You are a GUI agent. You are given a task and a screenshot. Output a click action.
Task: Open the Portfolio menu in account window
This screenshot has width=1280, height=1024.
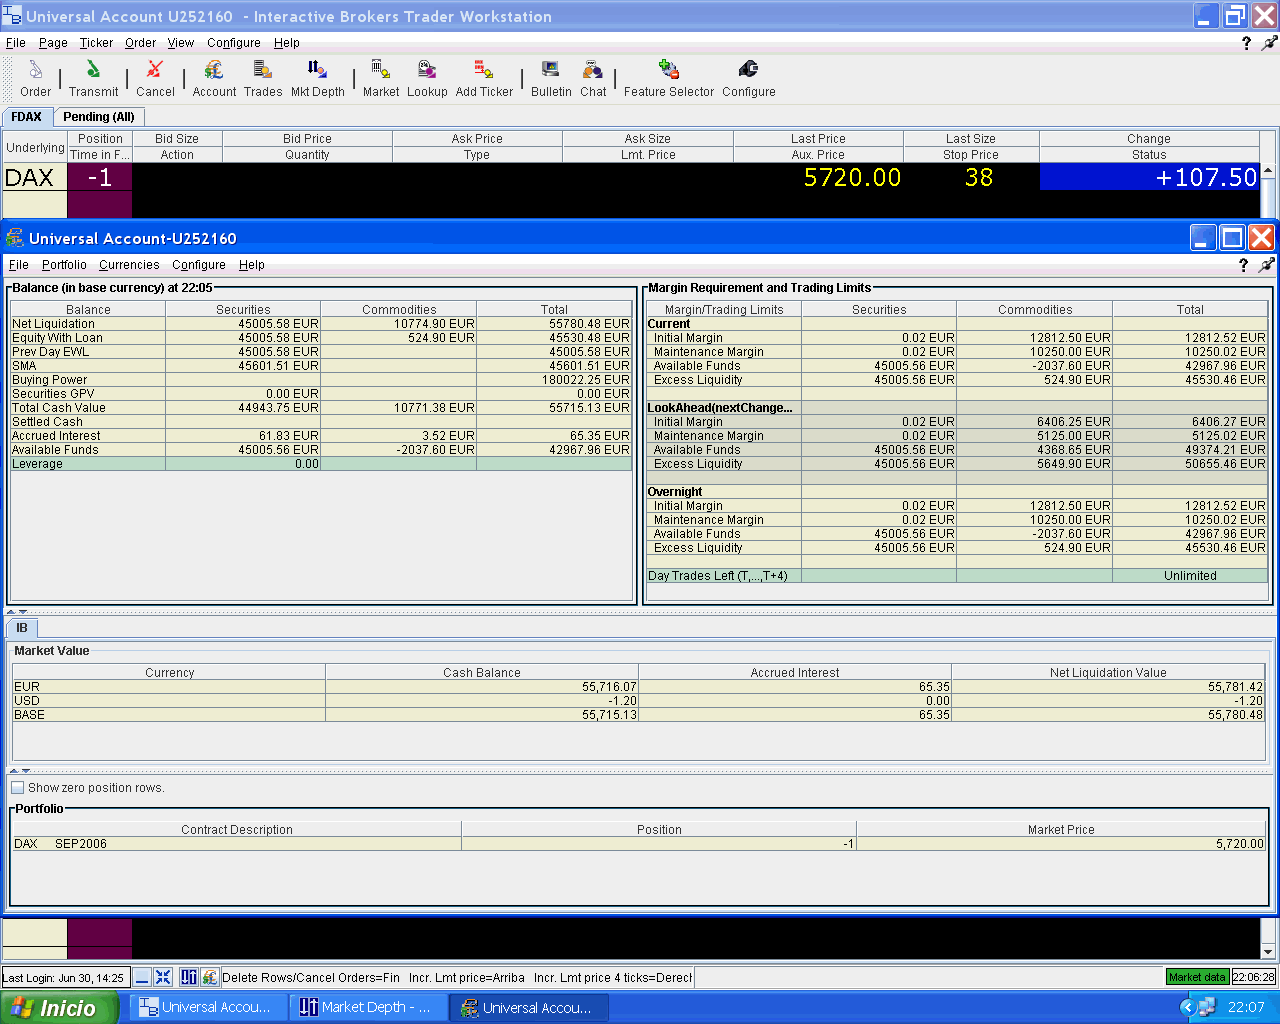64,265
